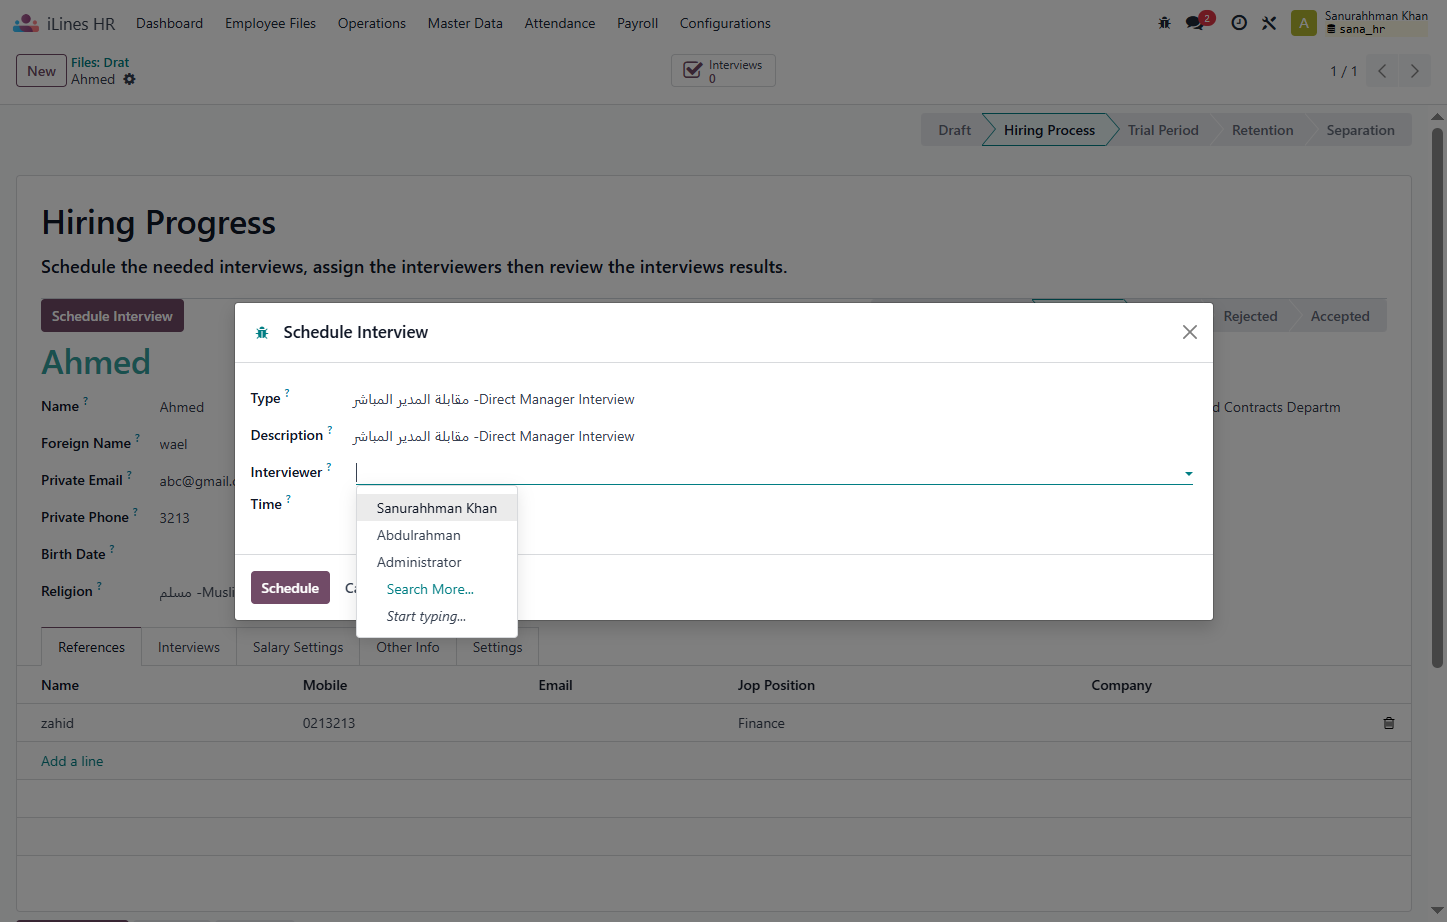This screenshot has width=1447, height=922.
Task: Click the Schedule button in dialog
Action: point(290,588)
